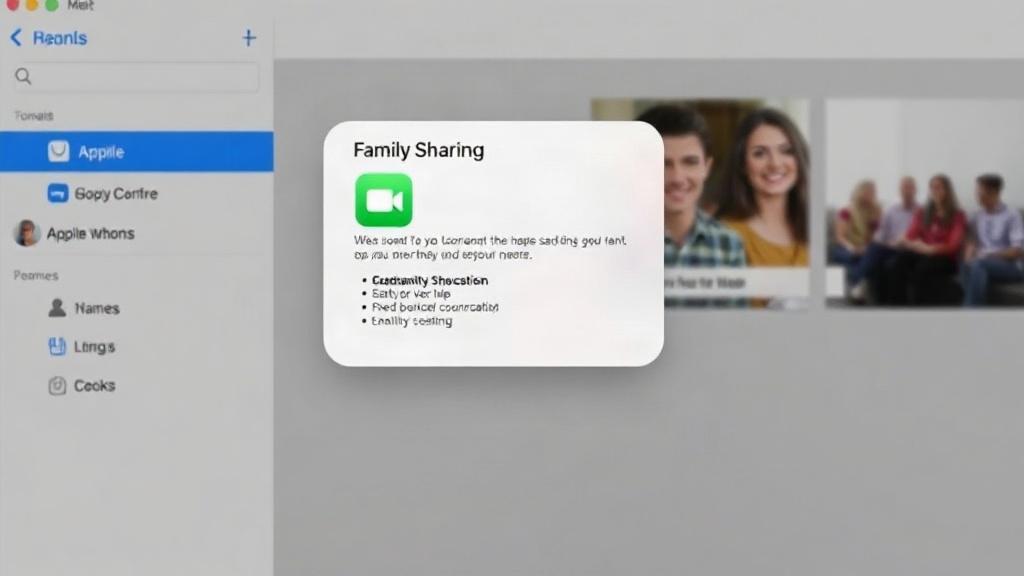Click the plus add button in sidebar
This screenshot has height=576, width=1024.
pos(249,38)
